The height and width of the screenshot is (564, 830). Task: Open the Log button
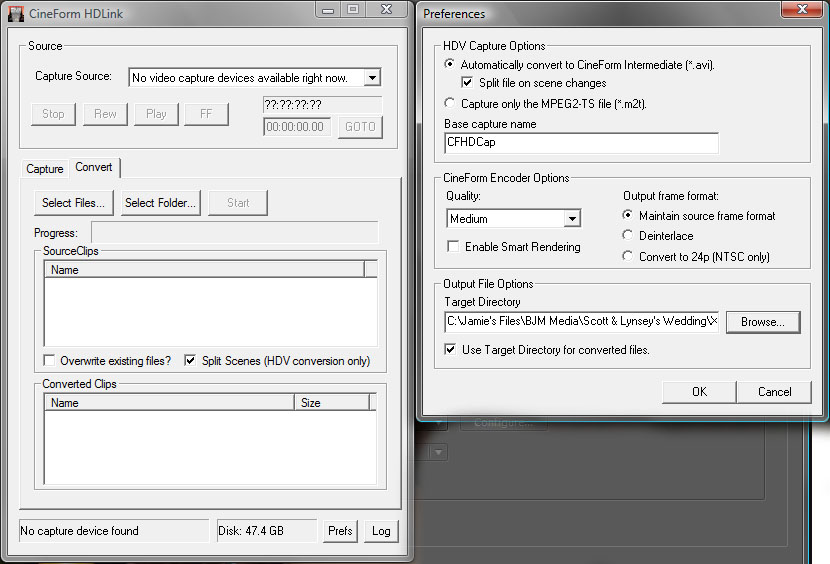pyautogui.click(x=381, y=531)
